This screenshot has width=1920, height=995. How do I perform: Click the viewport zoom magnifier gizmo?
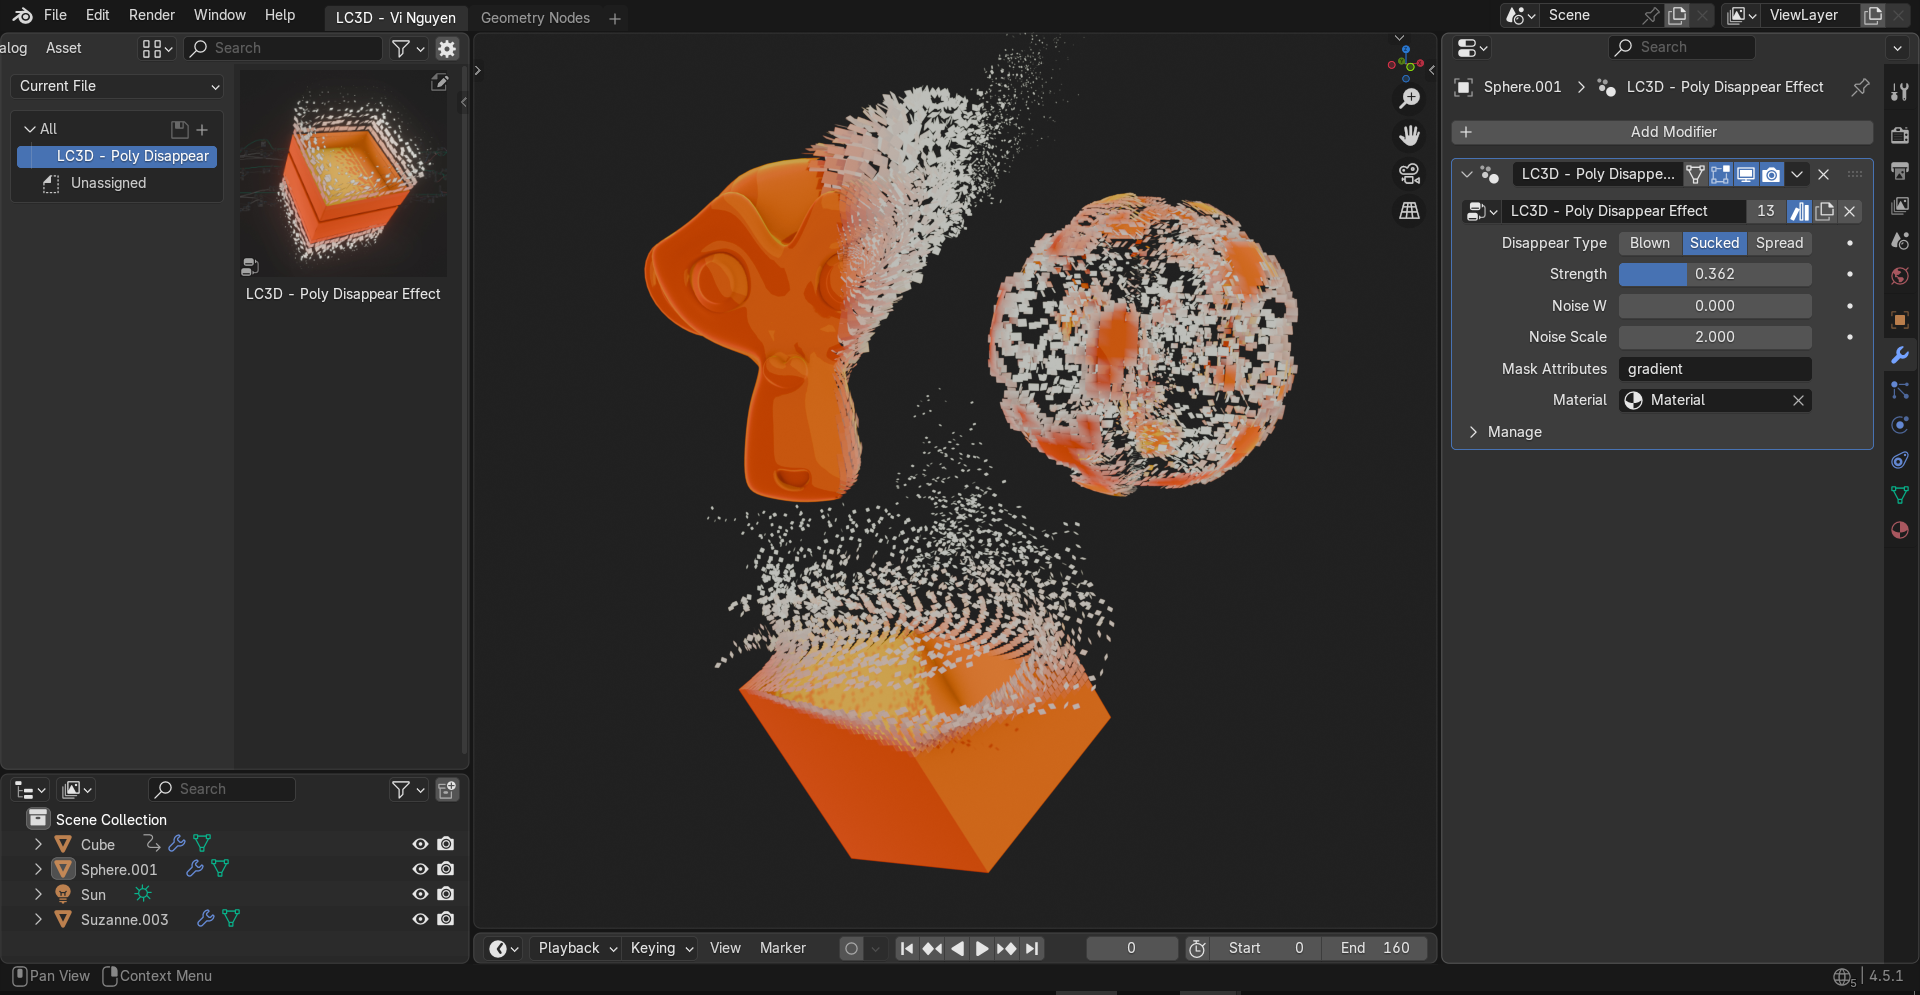coord(1410,98)
